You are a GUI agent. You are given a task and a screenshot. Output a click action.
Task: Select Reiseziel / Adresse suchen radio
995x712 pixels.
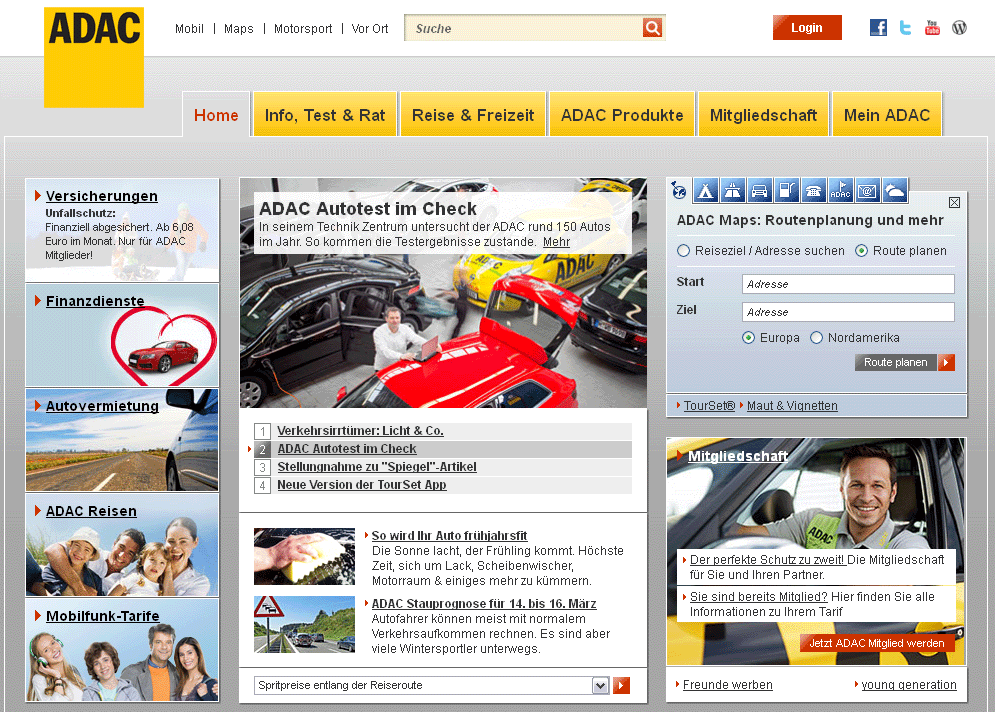683,251
